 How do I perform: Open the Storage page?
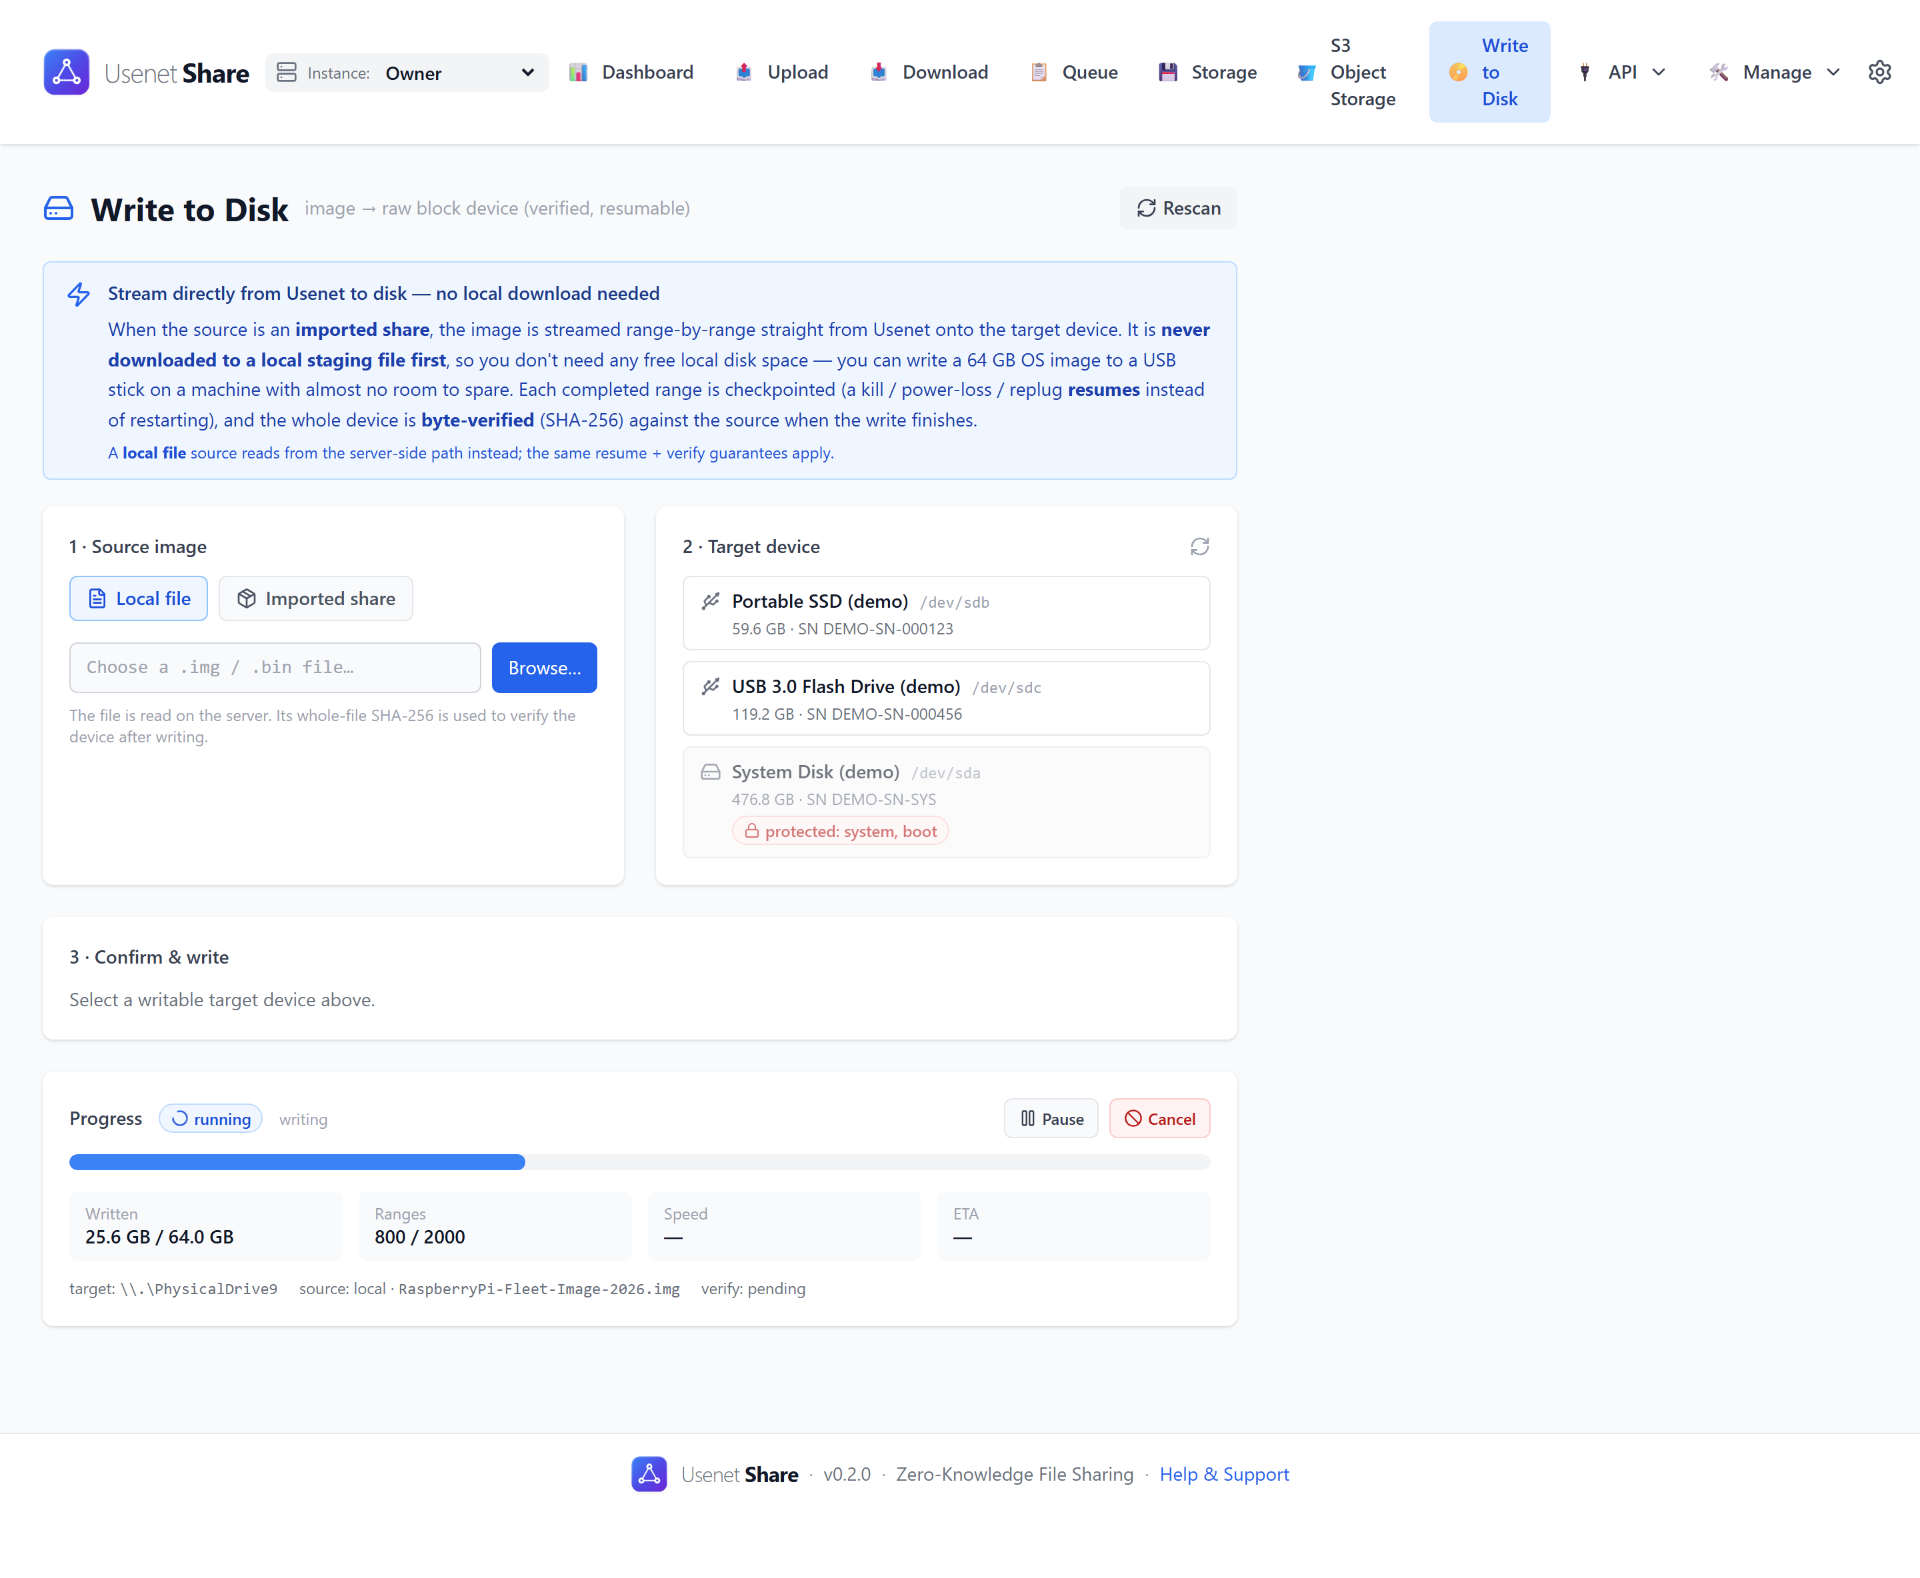point(1207,72)
